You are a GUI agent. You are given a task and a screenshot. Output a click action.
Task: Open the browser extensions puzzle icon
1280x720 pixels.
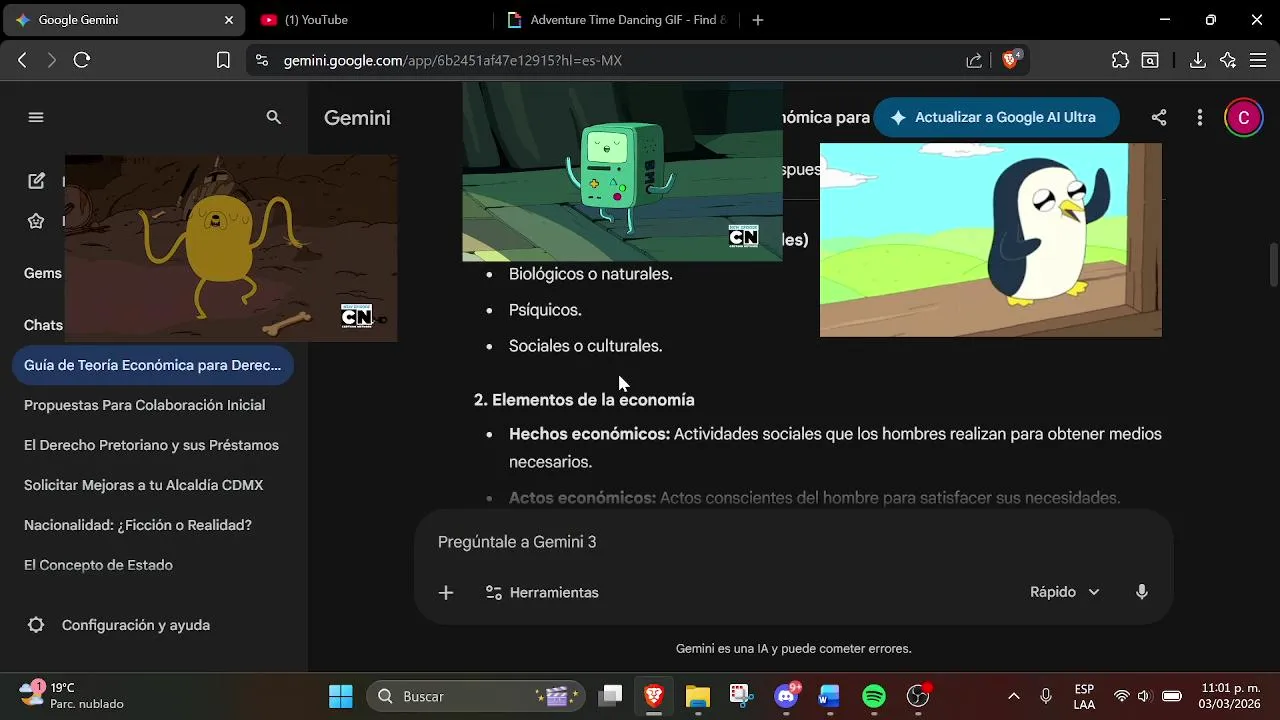click(x=1120, y=60)
